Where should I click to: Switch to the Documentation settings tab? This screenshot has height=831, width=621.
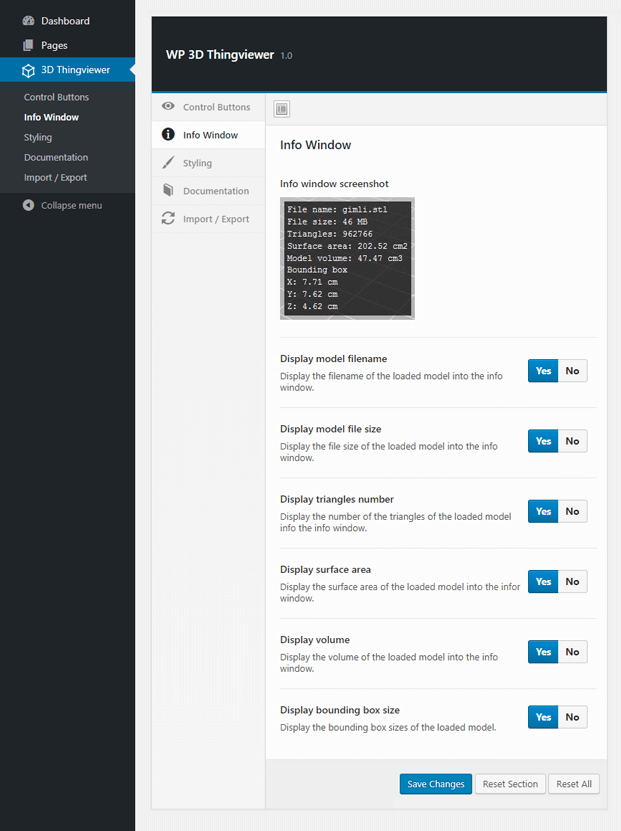point(208,191)
